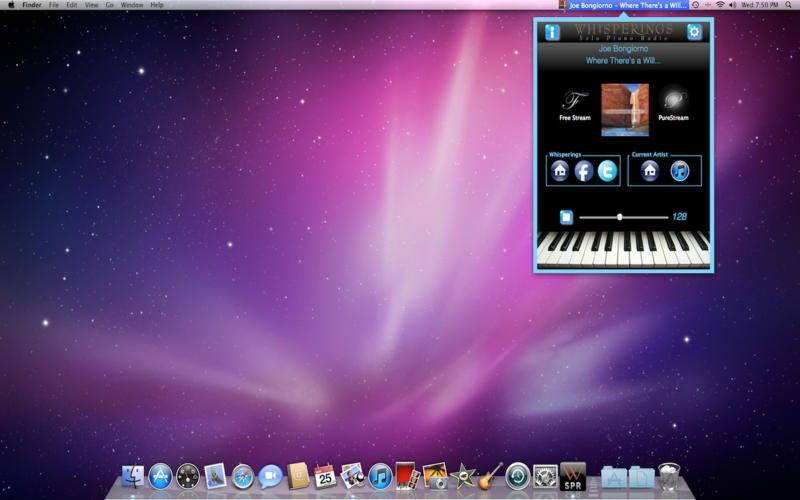This screenshot has width=800, height=500.
Task: Open the Trash in the Dock
Action: pos(669,477)
